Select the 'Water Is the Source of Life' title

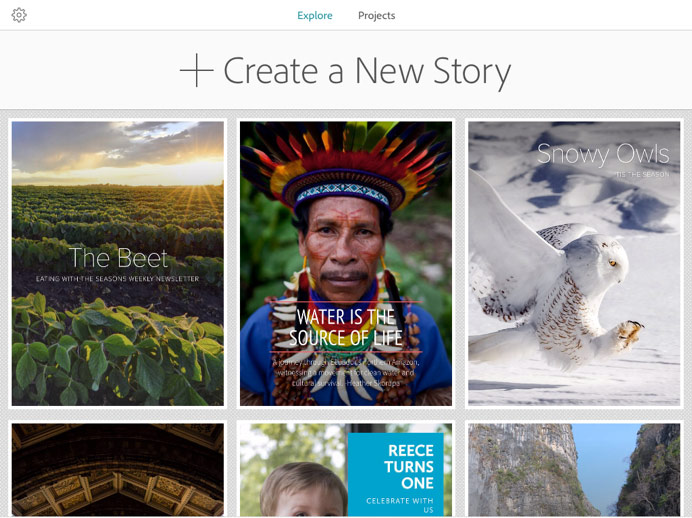(346, 327)
